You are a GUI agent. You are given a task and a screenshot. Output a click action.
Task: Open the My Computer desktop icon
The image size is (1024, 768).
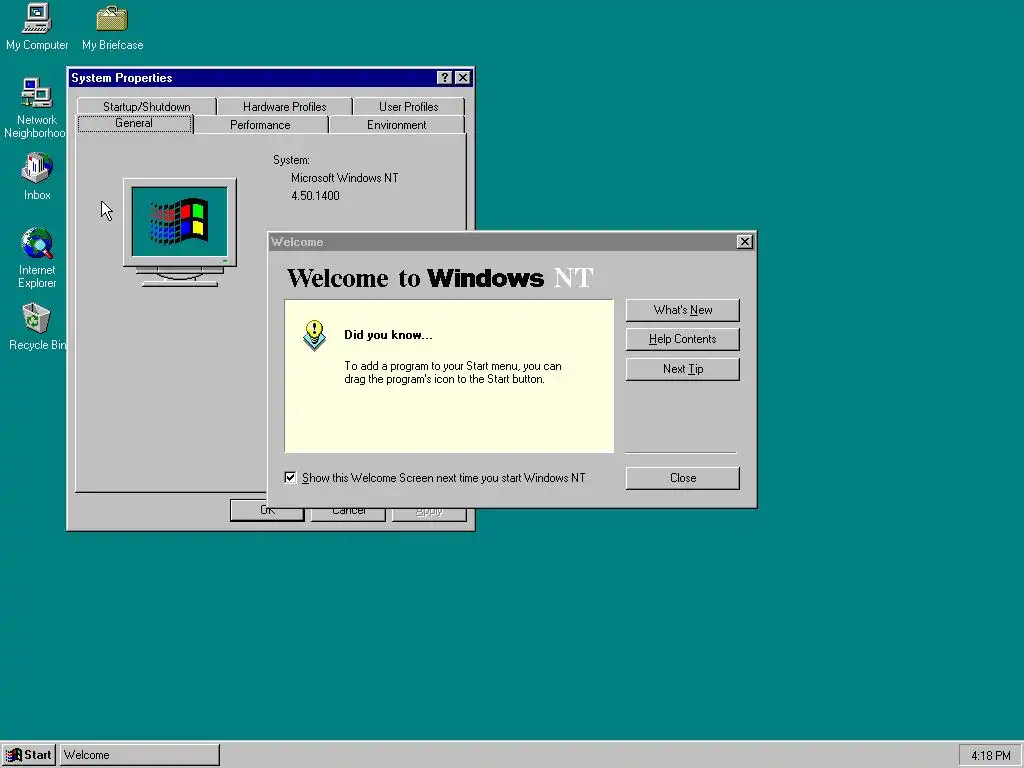point(37,26)
